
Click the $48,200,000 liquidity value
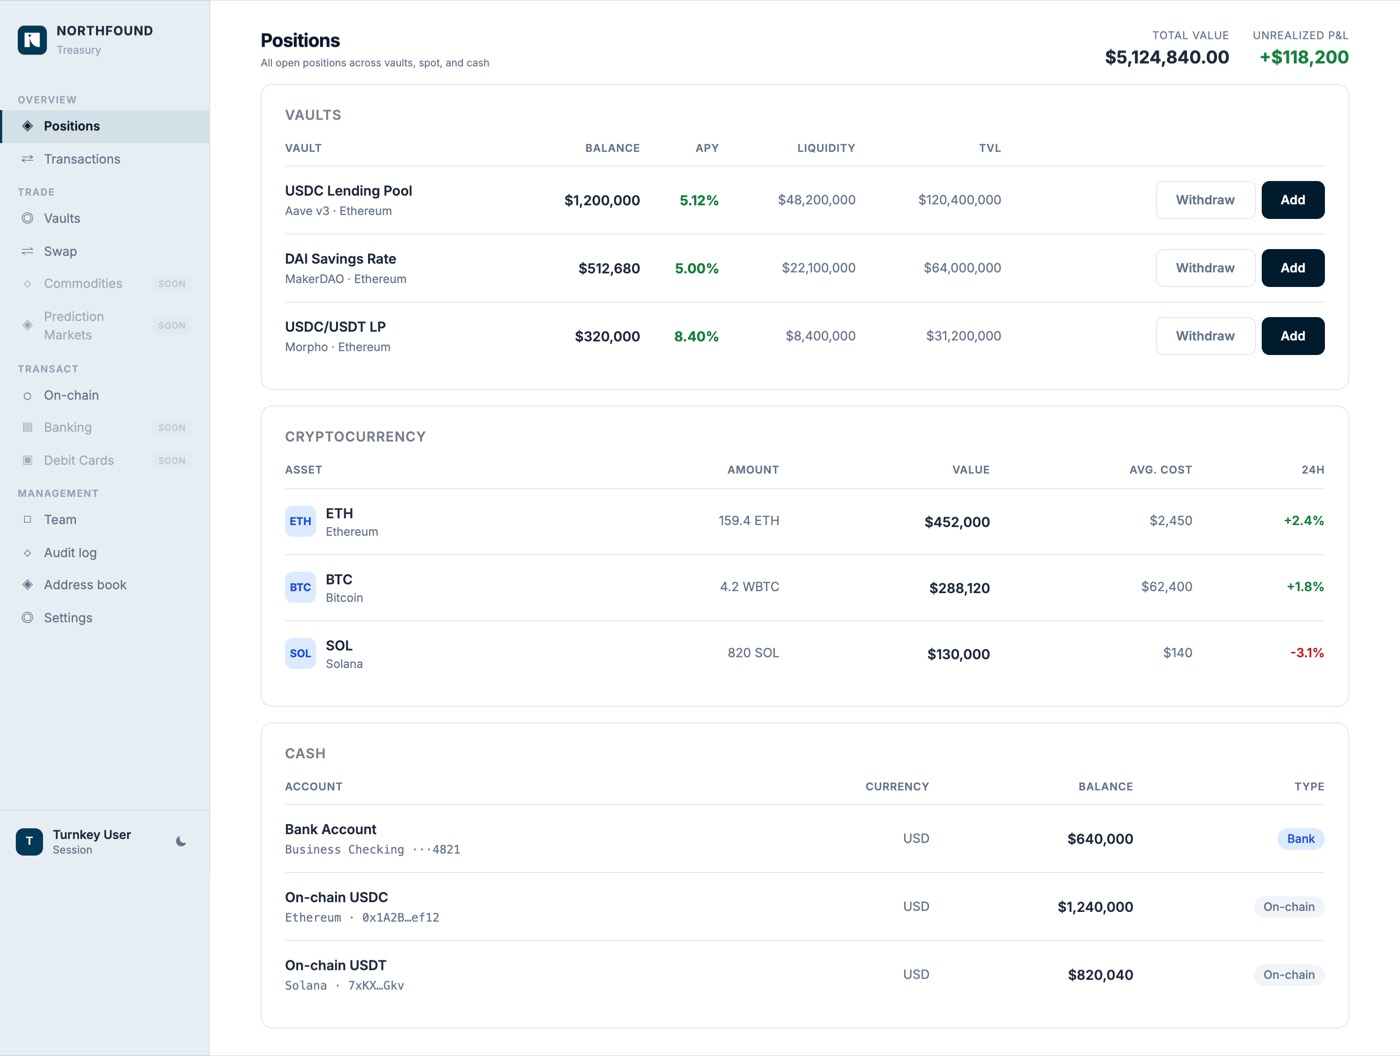pyautogui.click(x=817, y=200)
